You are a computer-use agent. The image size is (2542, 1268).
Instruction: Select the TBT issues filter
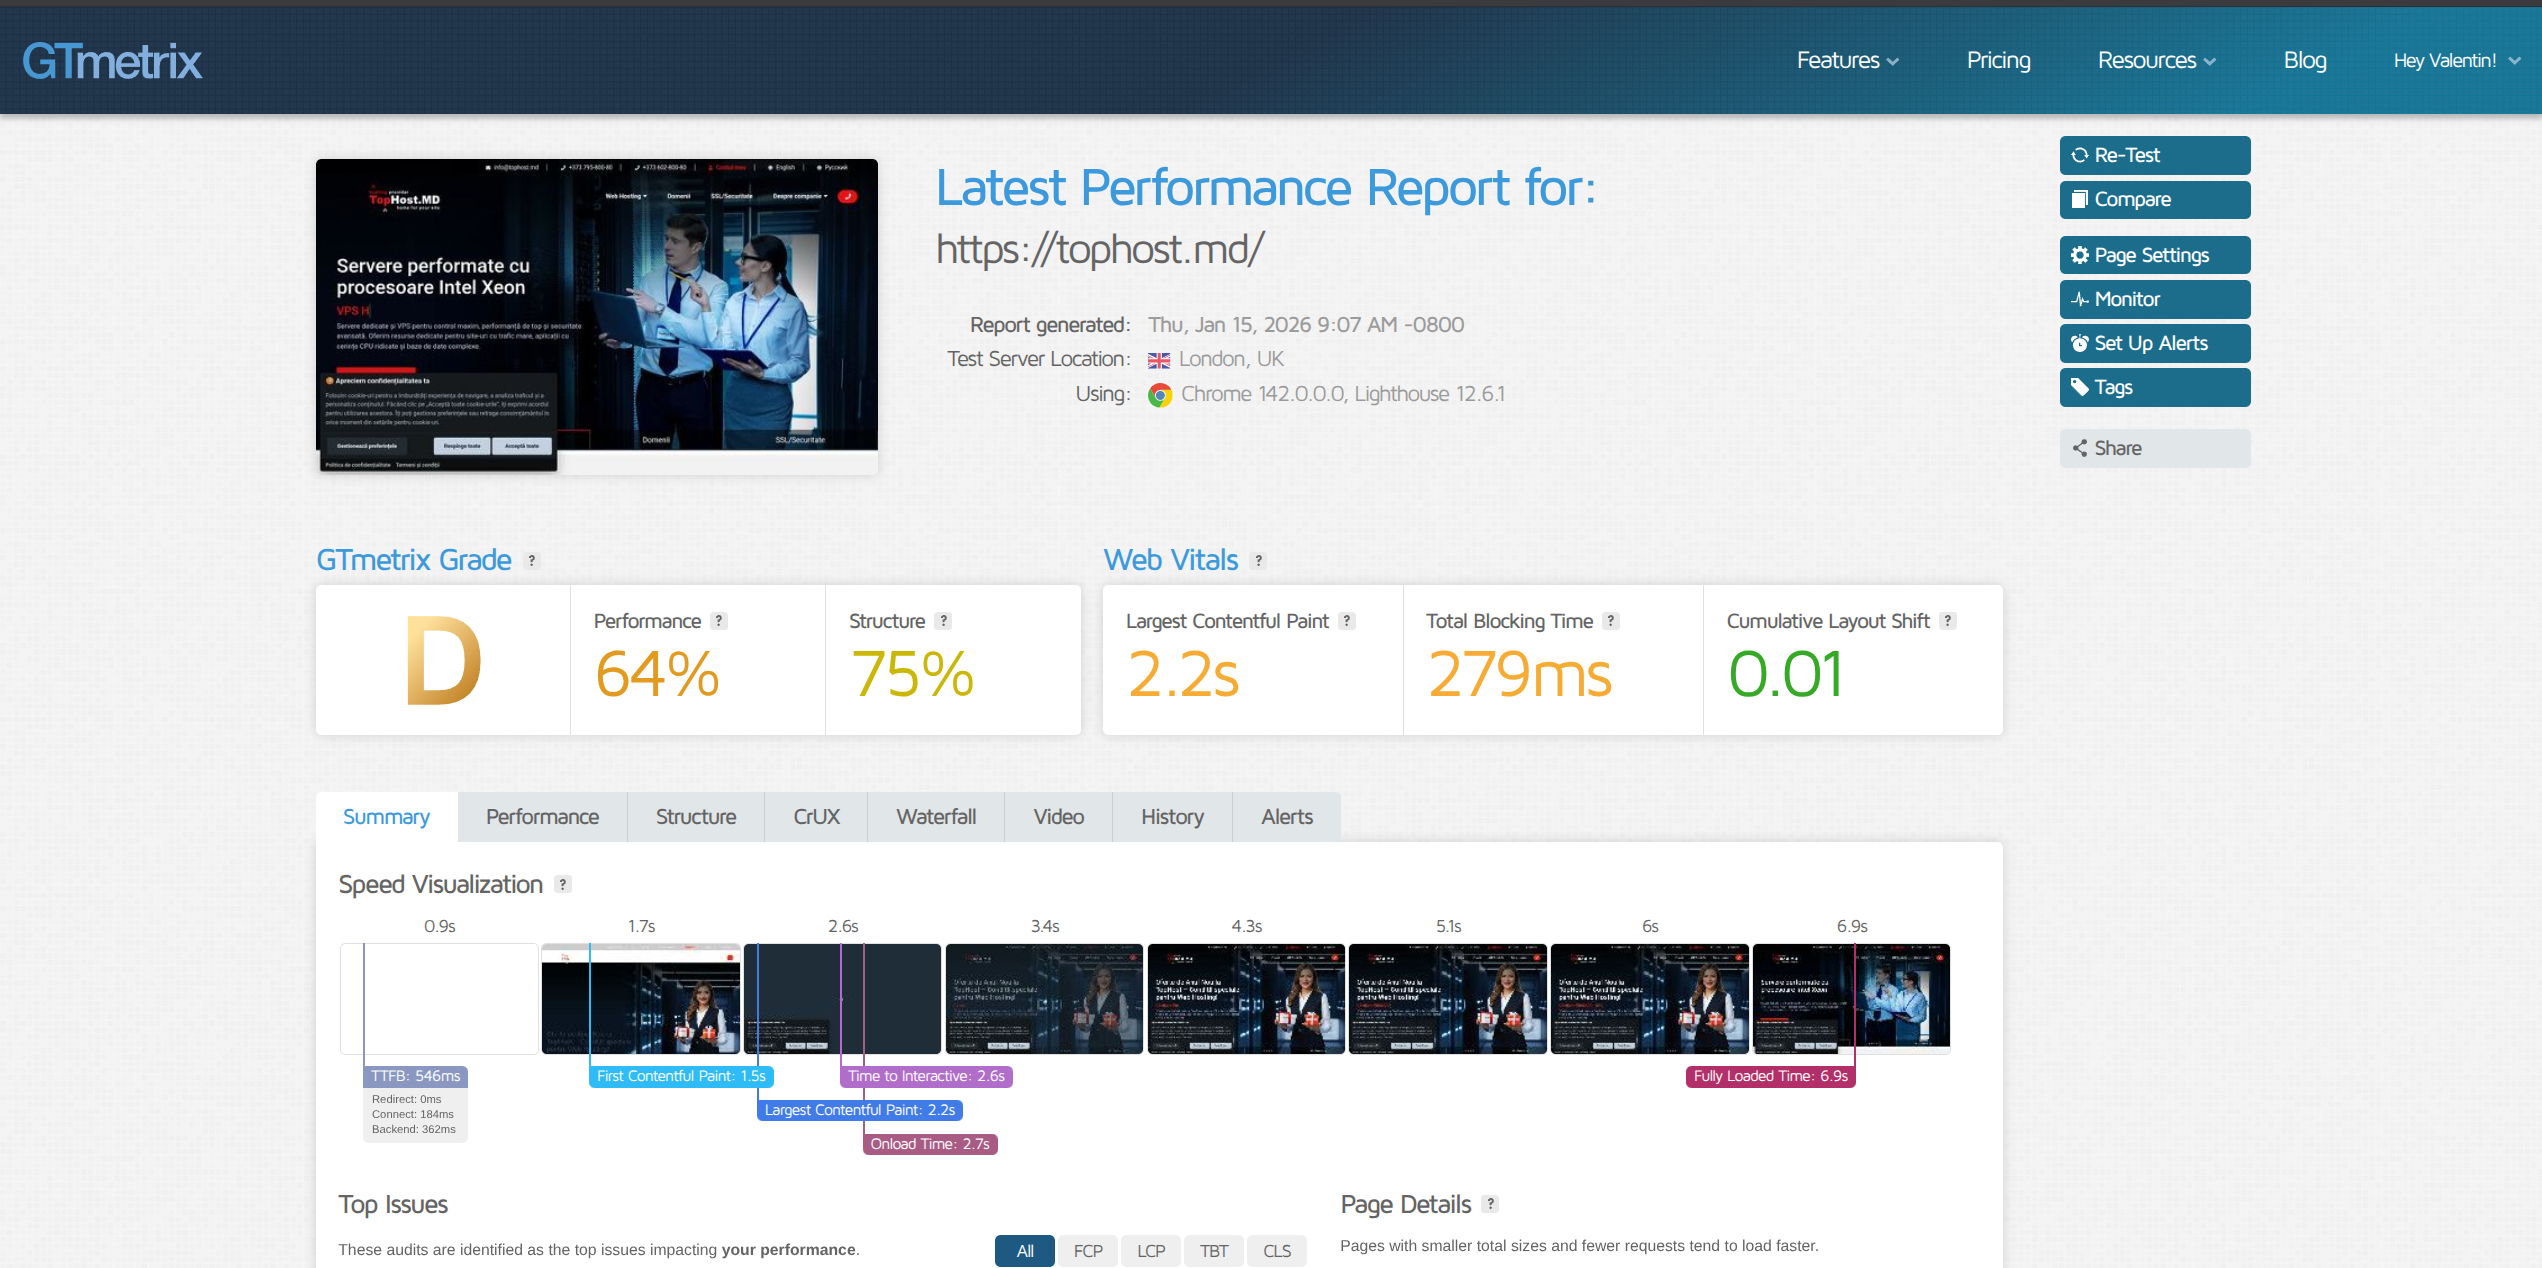[1213, 1250]
